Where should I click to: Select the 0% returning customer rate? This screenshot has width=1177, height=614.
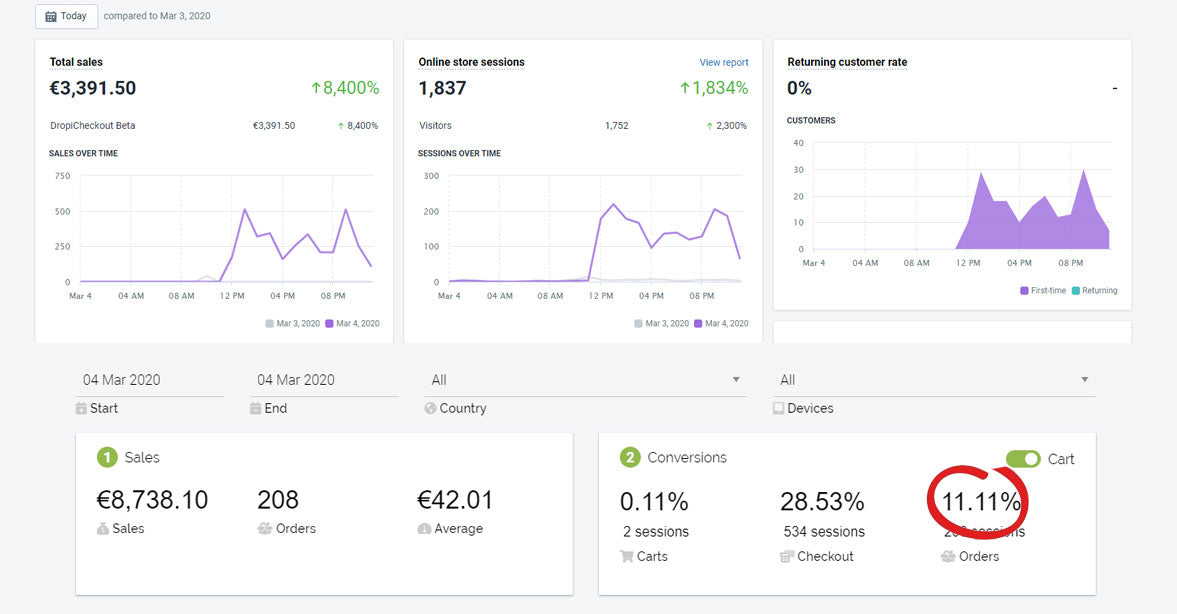pos(799,88)
